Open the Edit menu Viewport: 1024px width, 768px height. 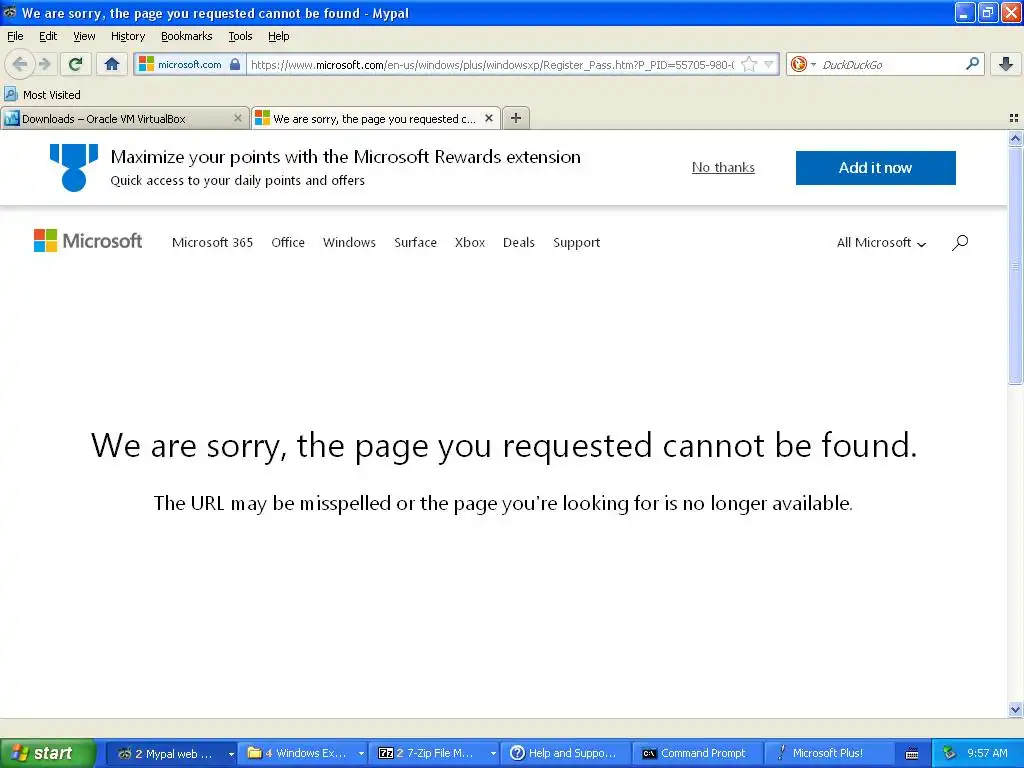pyautogui.click(x=48, y=36)
